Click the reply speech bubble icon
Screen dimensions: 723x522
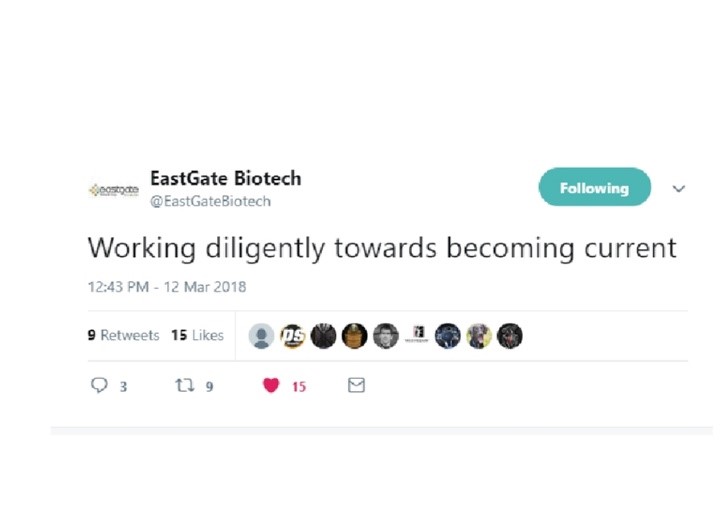pyautogui.click(x=99, y=385)
